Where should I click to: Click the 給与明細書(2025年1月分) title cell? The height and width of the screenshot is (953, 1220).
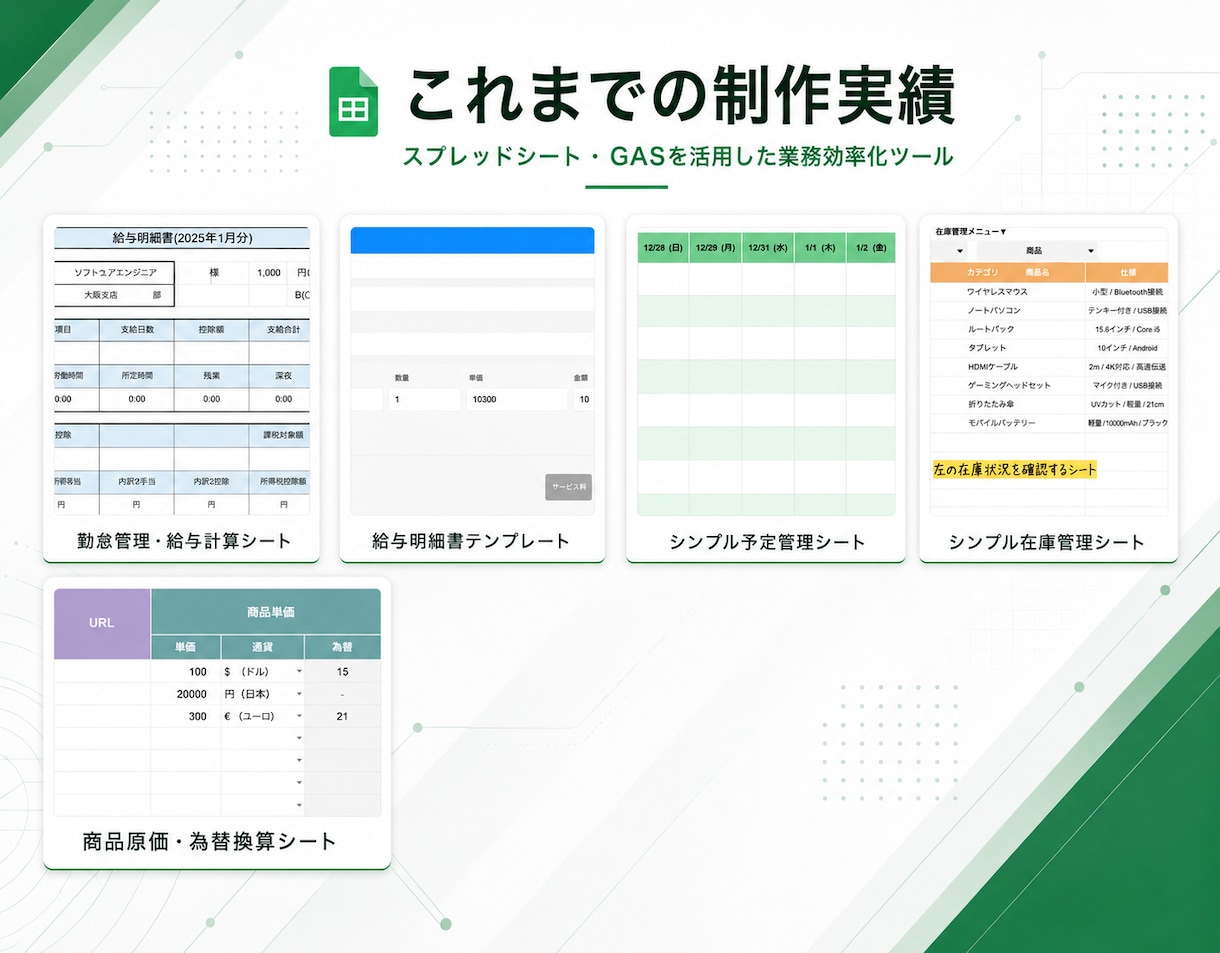[x=182, y=238]
